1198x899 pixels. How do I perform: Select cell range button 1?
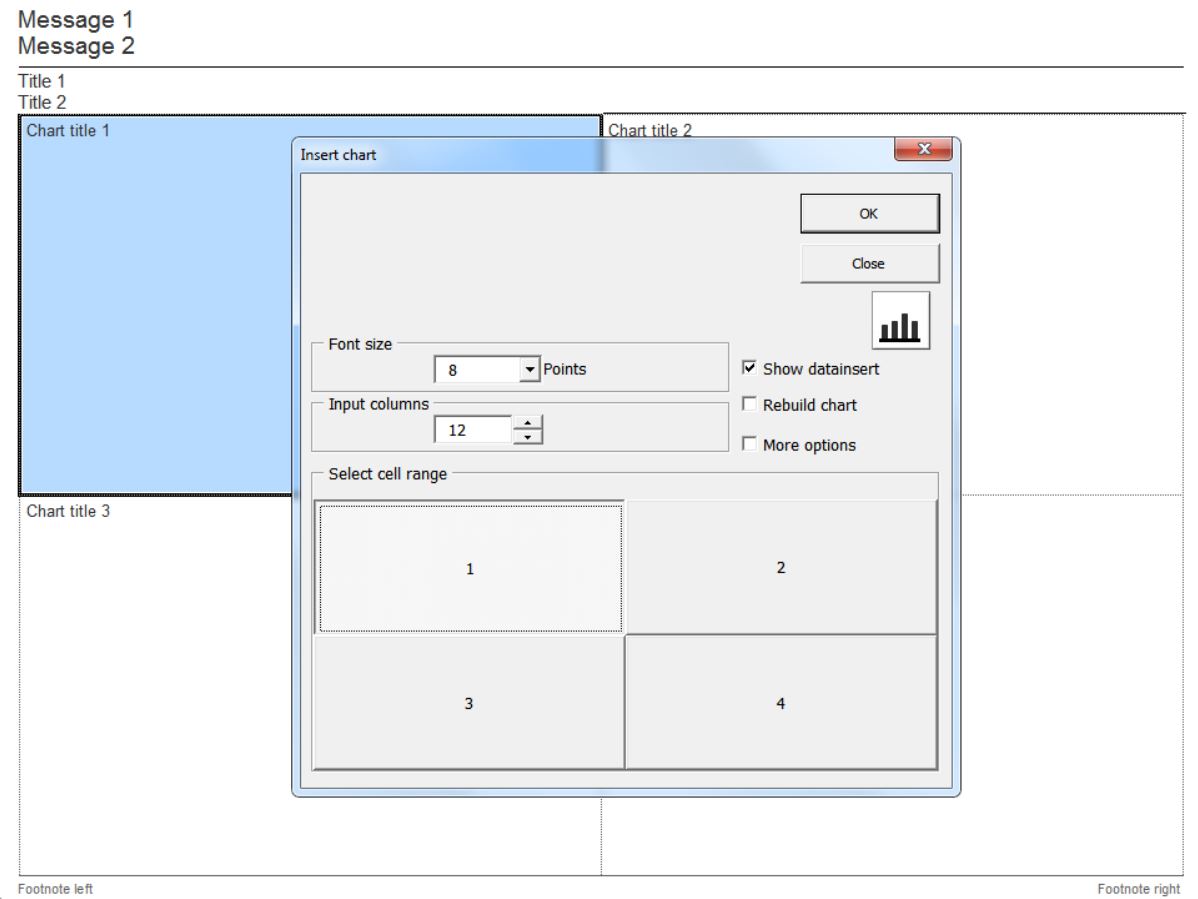tap(470, 568)
